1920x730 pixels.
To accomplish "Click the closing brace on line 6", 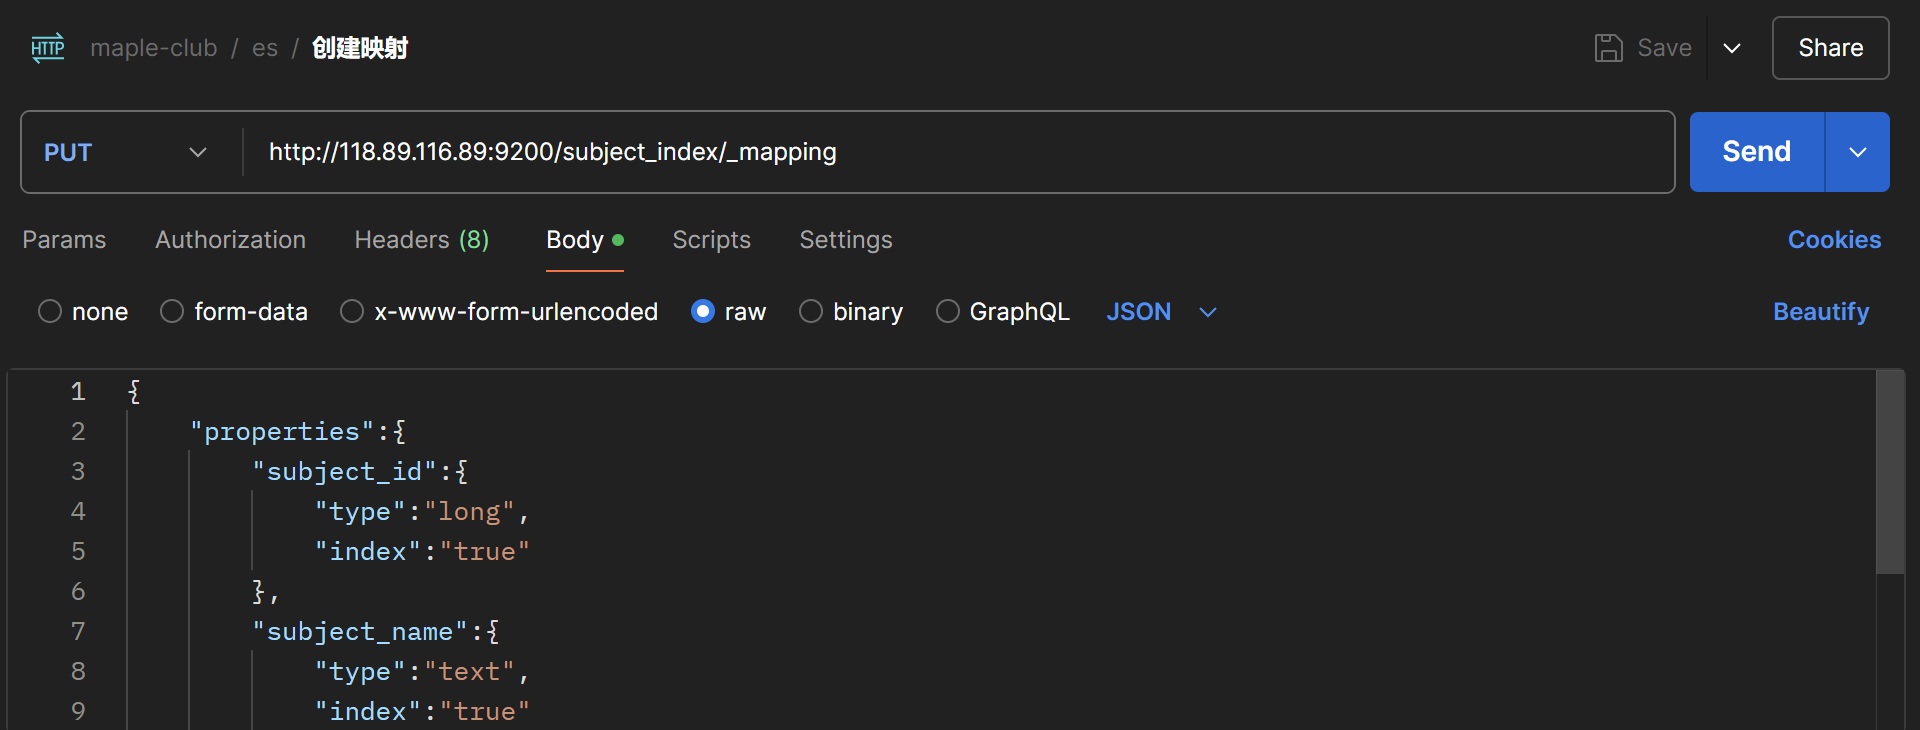I will pyautogui.click(x=258, y=592).
